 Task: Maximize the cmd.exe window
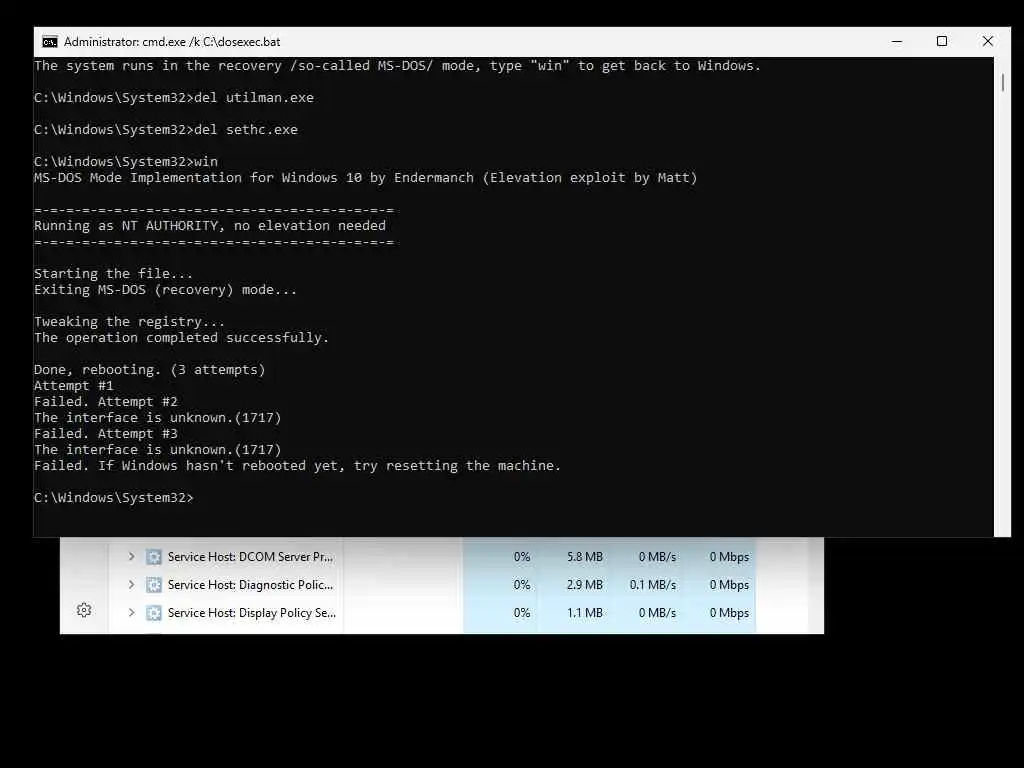click(x=942, y=41)
